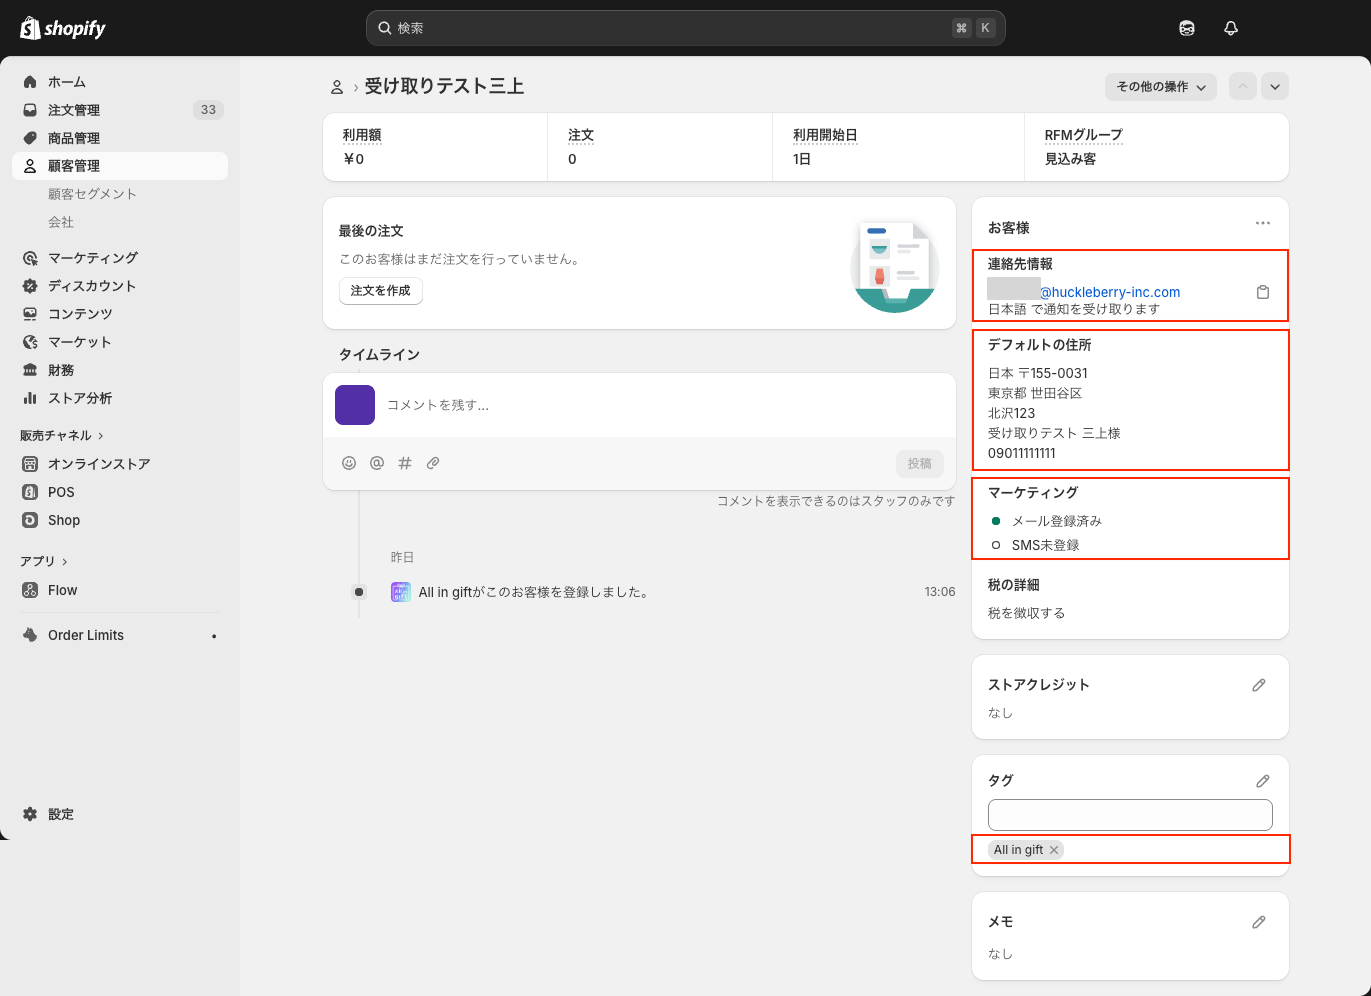Click the Shopify logo

tap(63, 28)
